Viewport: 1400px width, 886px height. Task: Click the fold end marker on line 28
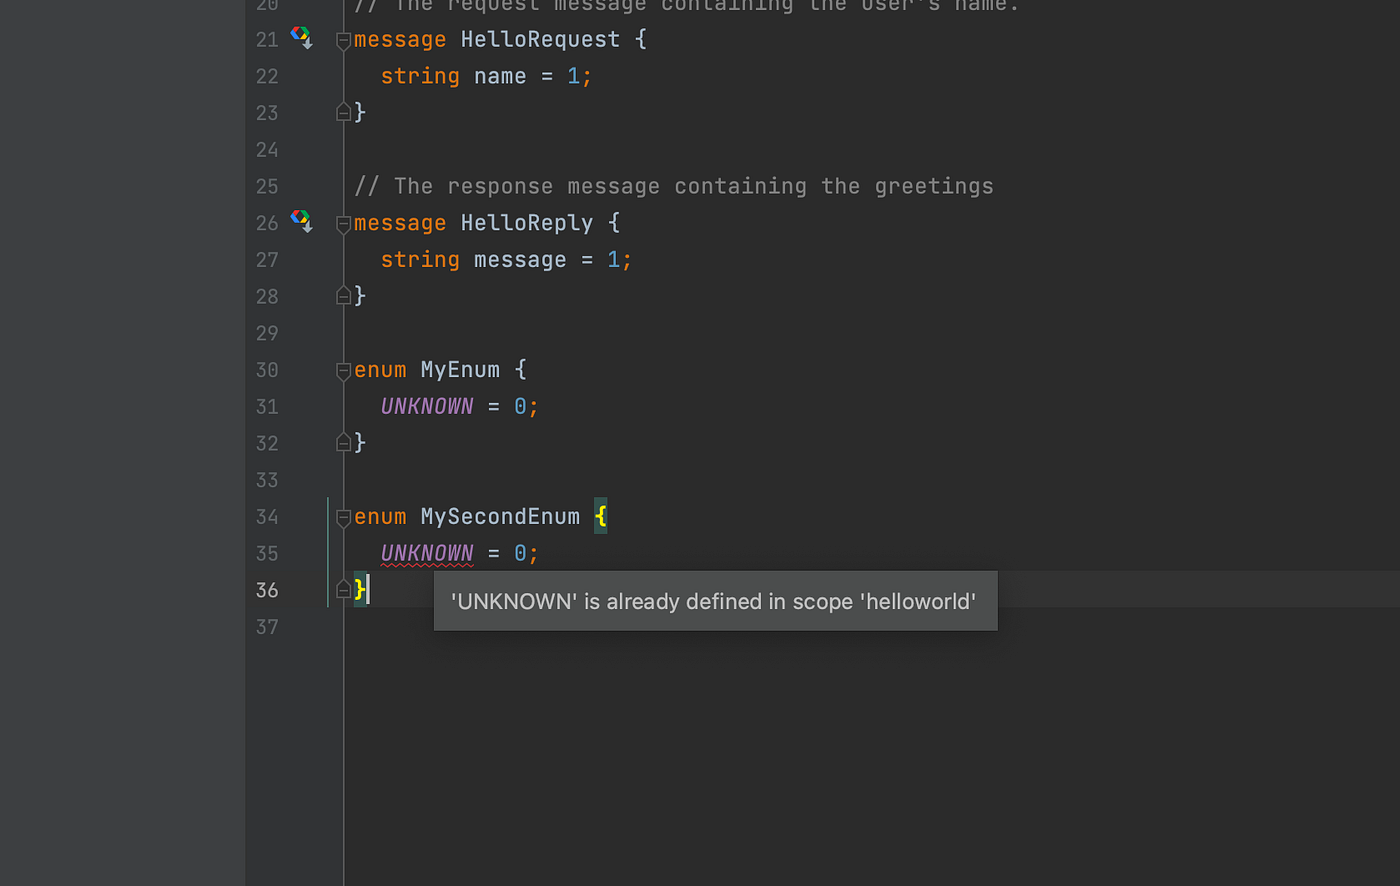click(343, 295)
